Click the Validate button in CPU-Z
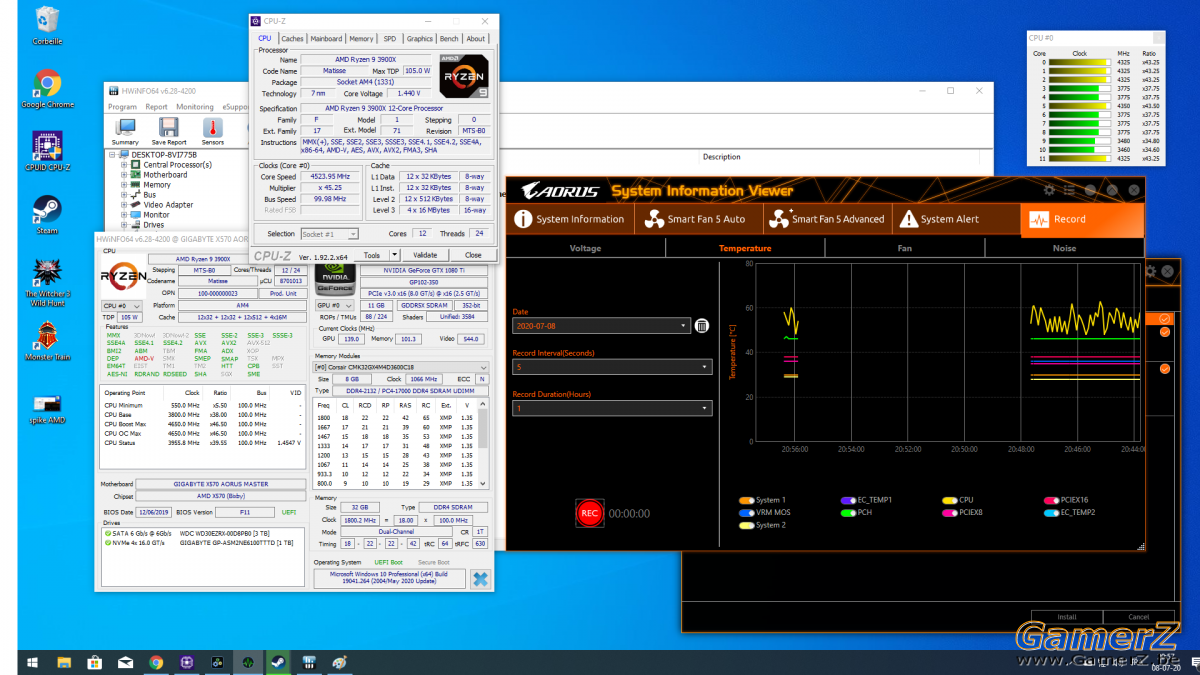Viewport: 1200px width, 675px height. [x=425, y=255]
